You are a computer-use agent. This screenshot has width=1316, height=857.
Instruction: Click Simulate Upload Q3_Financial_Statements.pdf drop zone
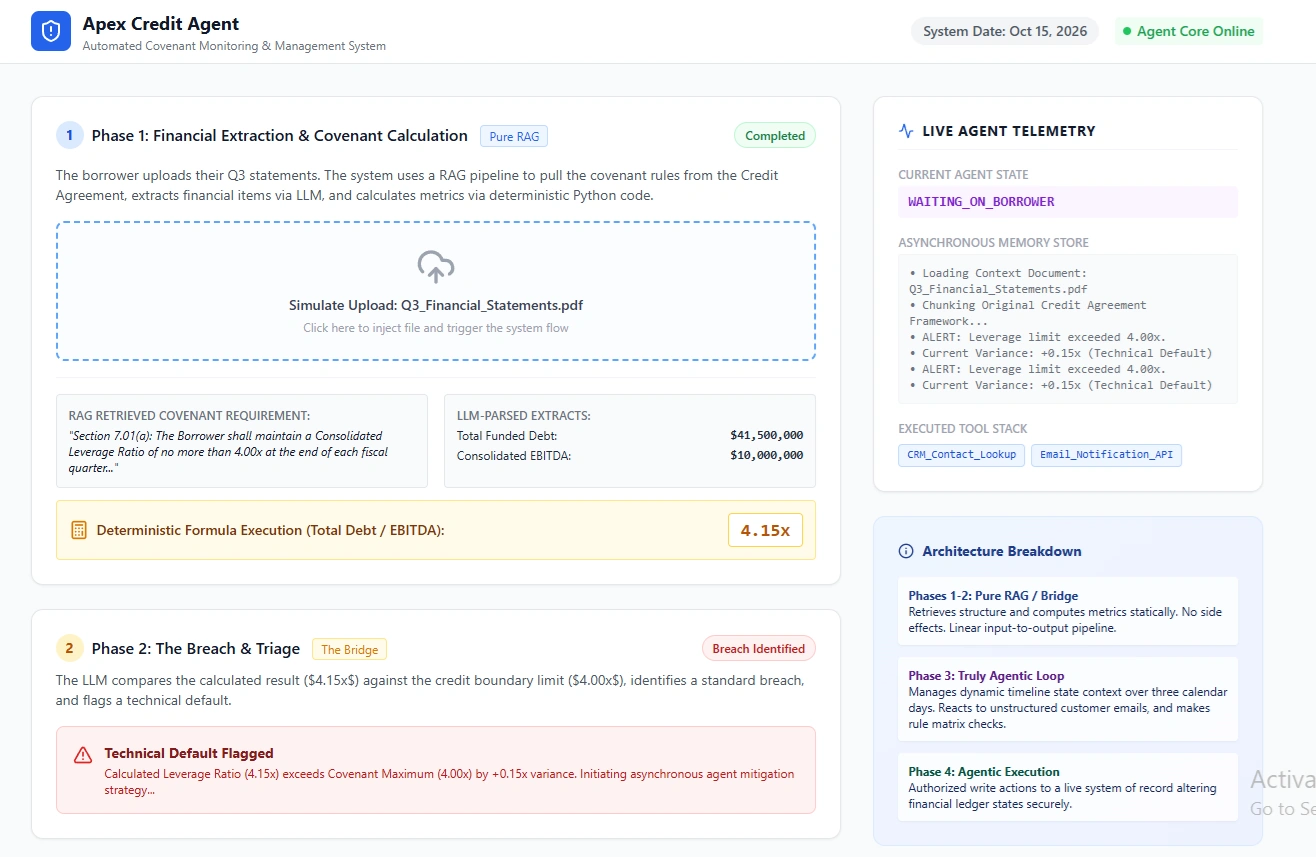coord(436,291)
